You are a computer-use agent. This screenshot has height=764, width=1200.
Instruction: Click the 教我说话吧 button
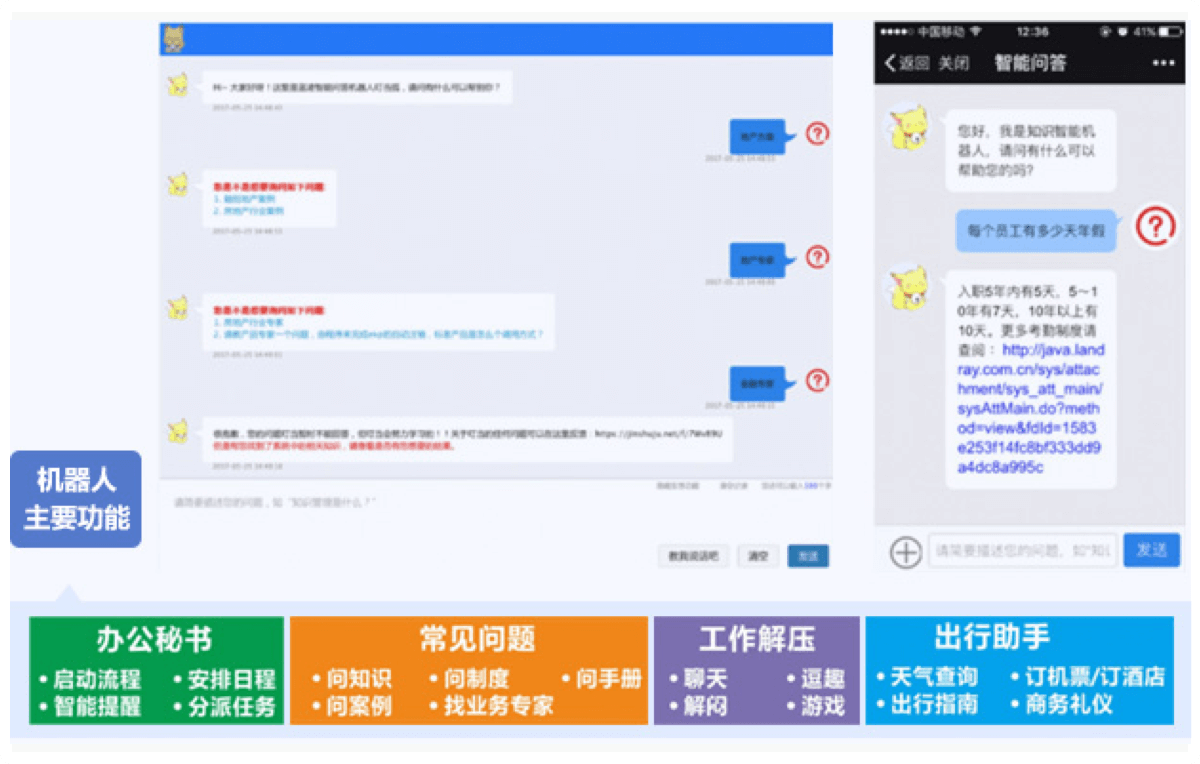693,557
